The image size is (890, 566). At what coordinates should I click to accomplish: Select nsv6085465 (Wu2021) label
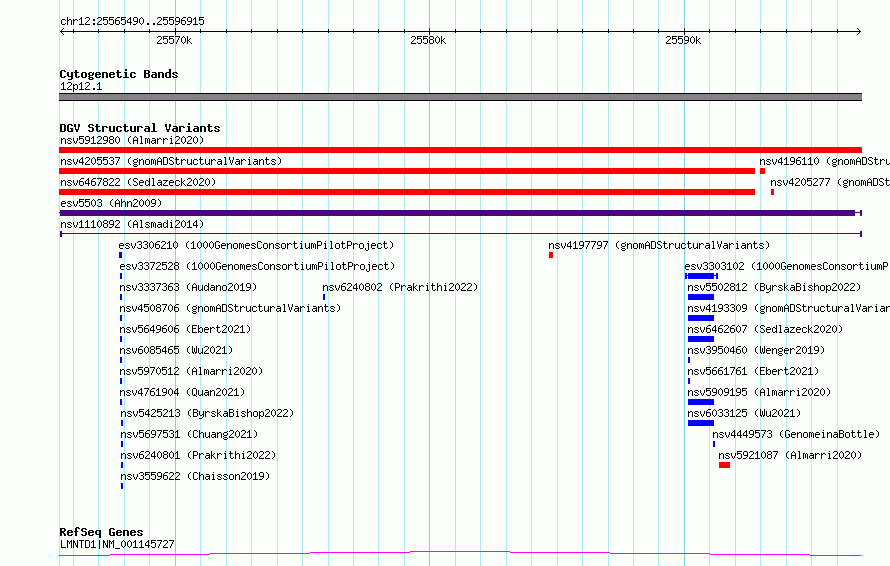[x=177, y=350]
